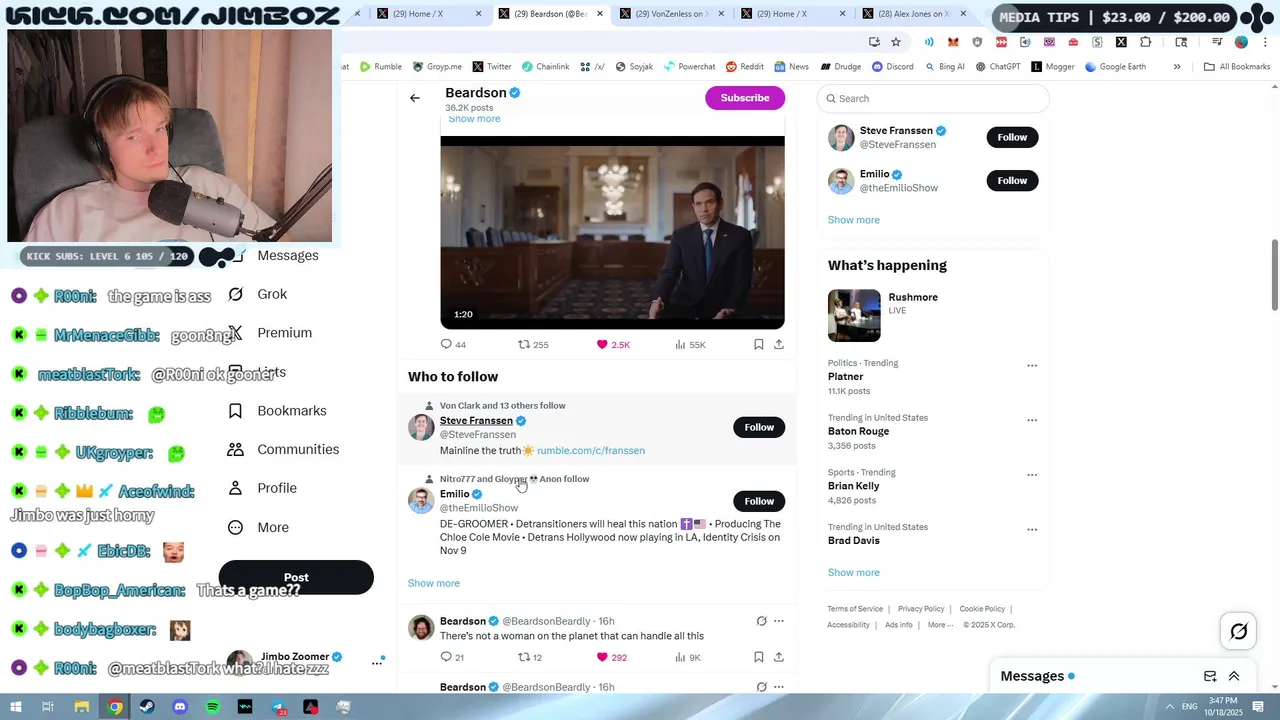
Task: Click the Post button
Action: (296, 577)
